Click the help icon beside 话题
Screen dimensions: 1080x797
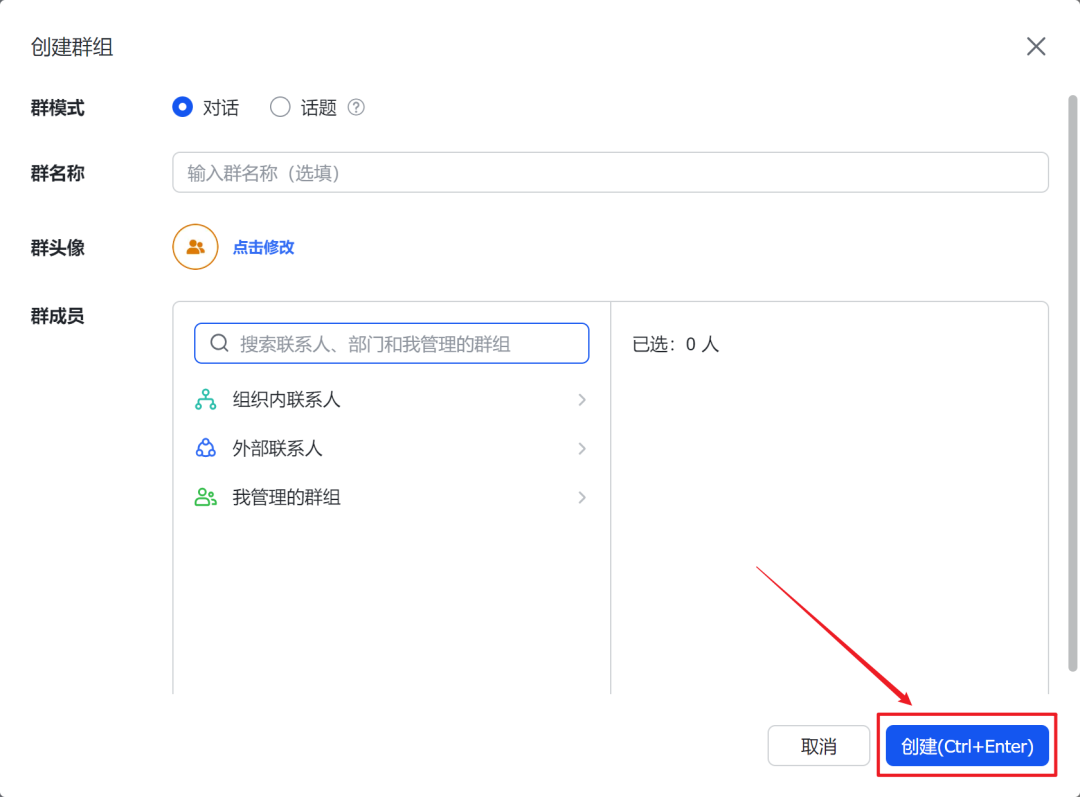(356, 108)
